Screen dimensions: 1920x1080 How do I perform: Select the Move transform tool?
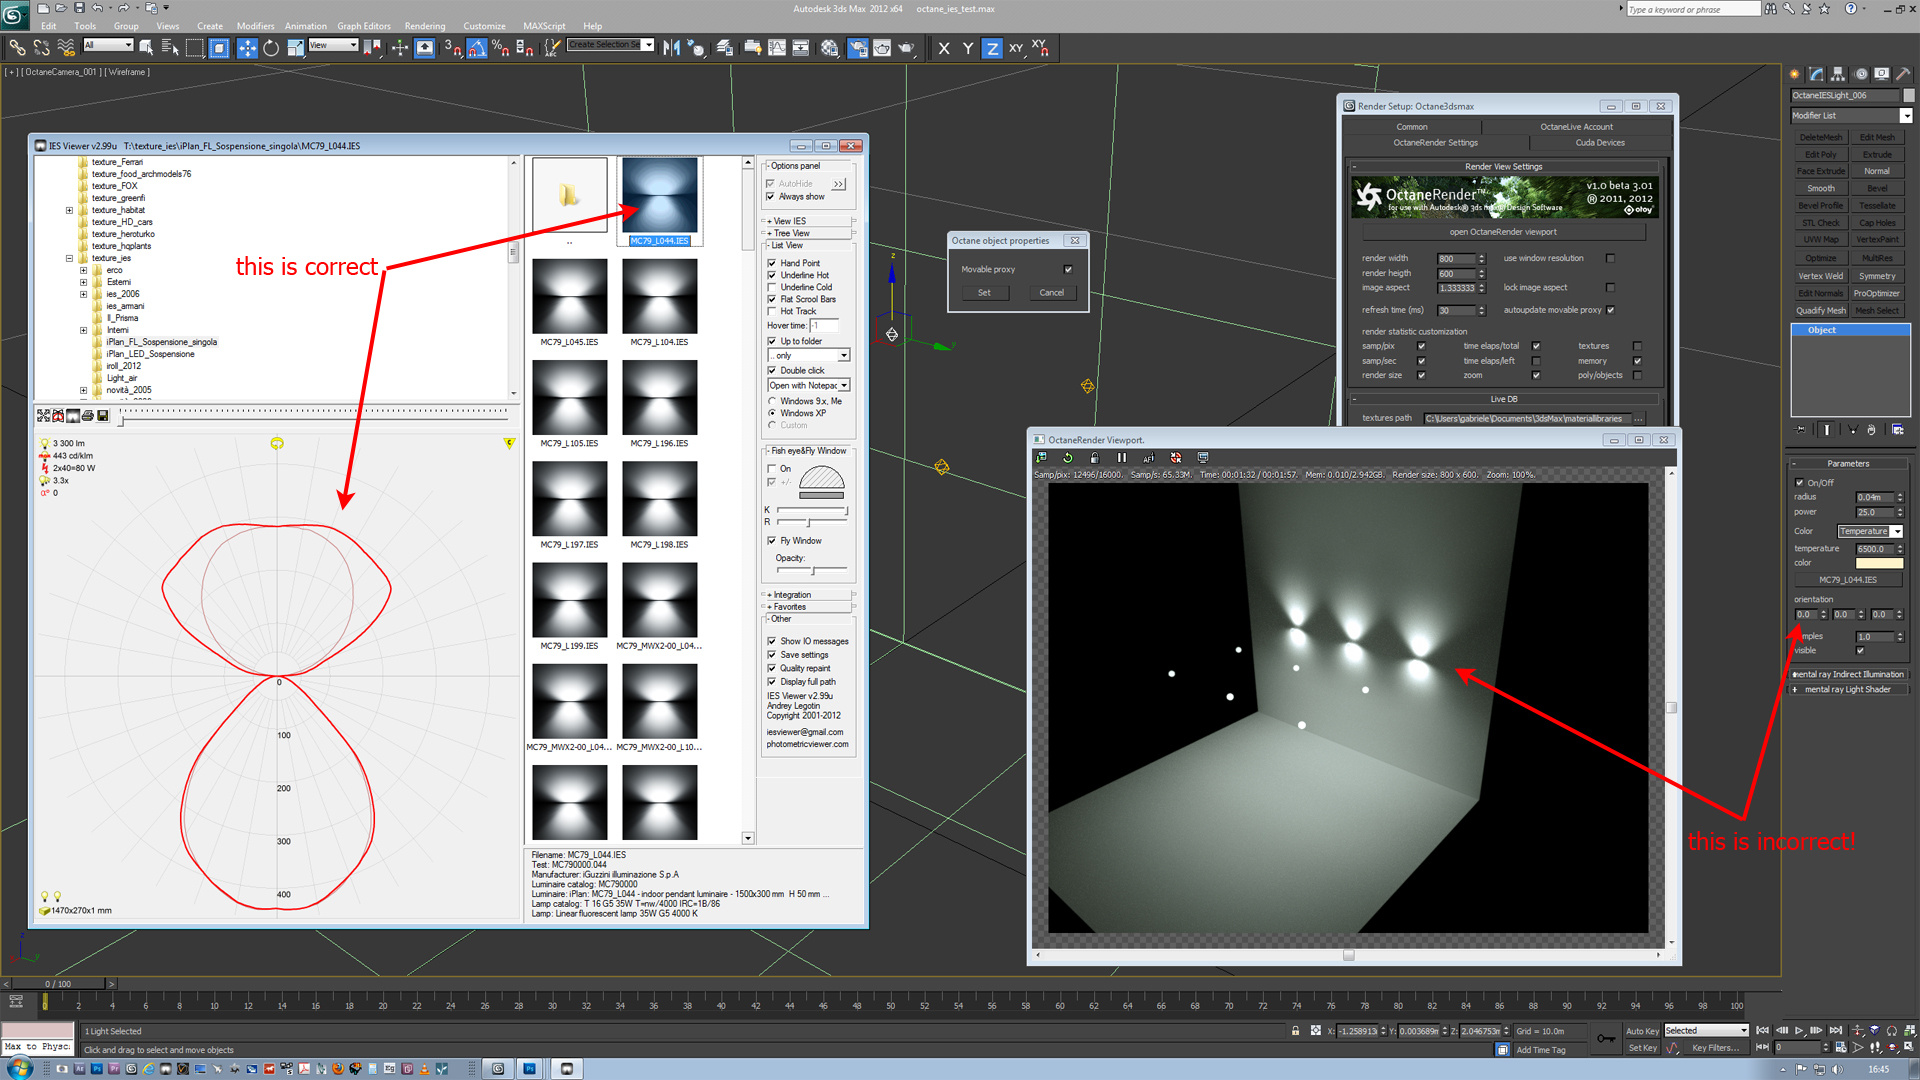[x=246, y=48]
